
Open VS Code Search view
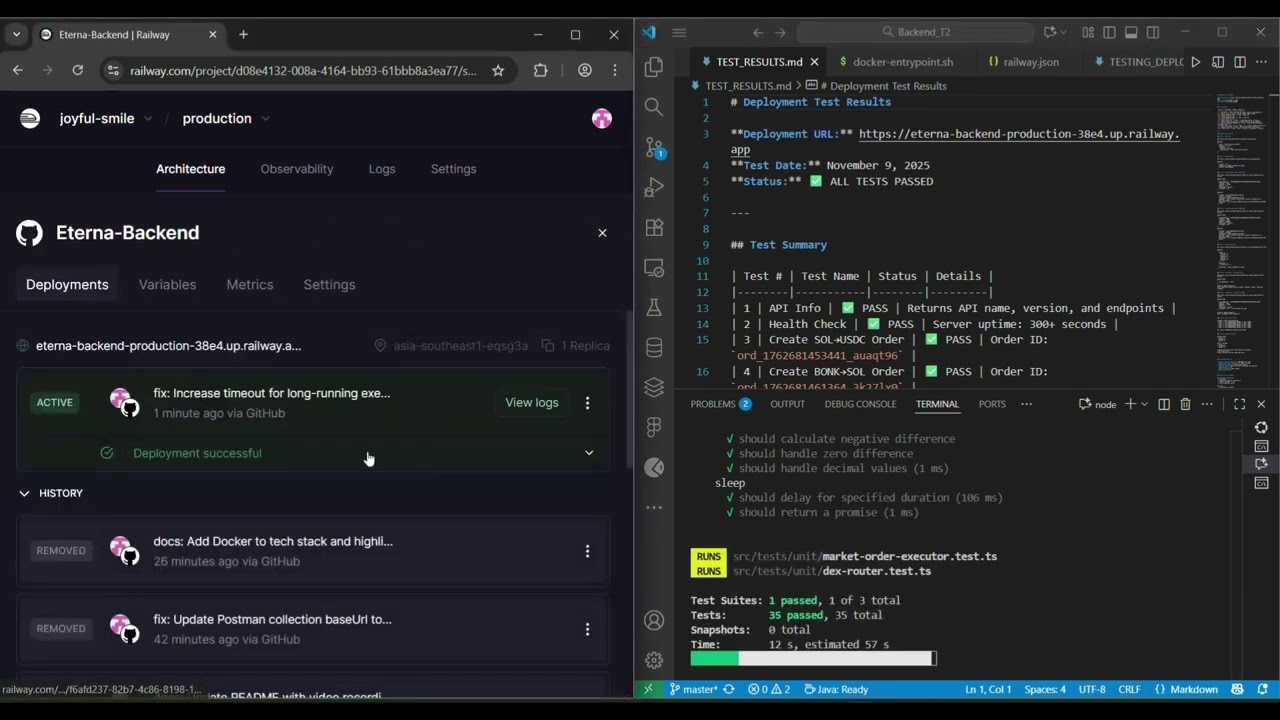[x=654, y=107]
